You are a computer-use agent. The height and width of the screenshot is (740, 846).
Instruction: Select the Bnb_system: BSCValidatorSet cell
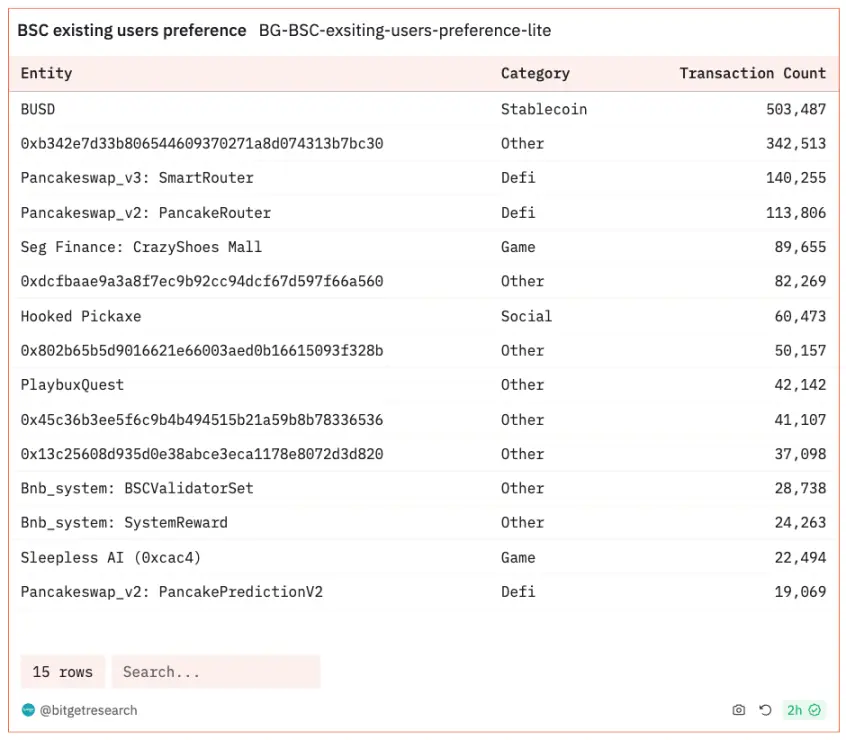pos(137,488)
